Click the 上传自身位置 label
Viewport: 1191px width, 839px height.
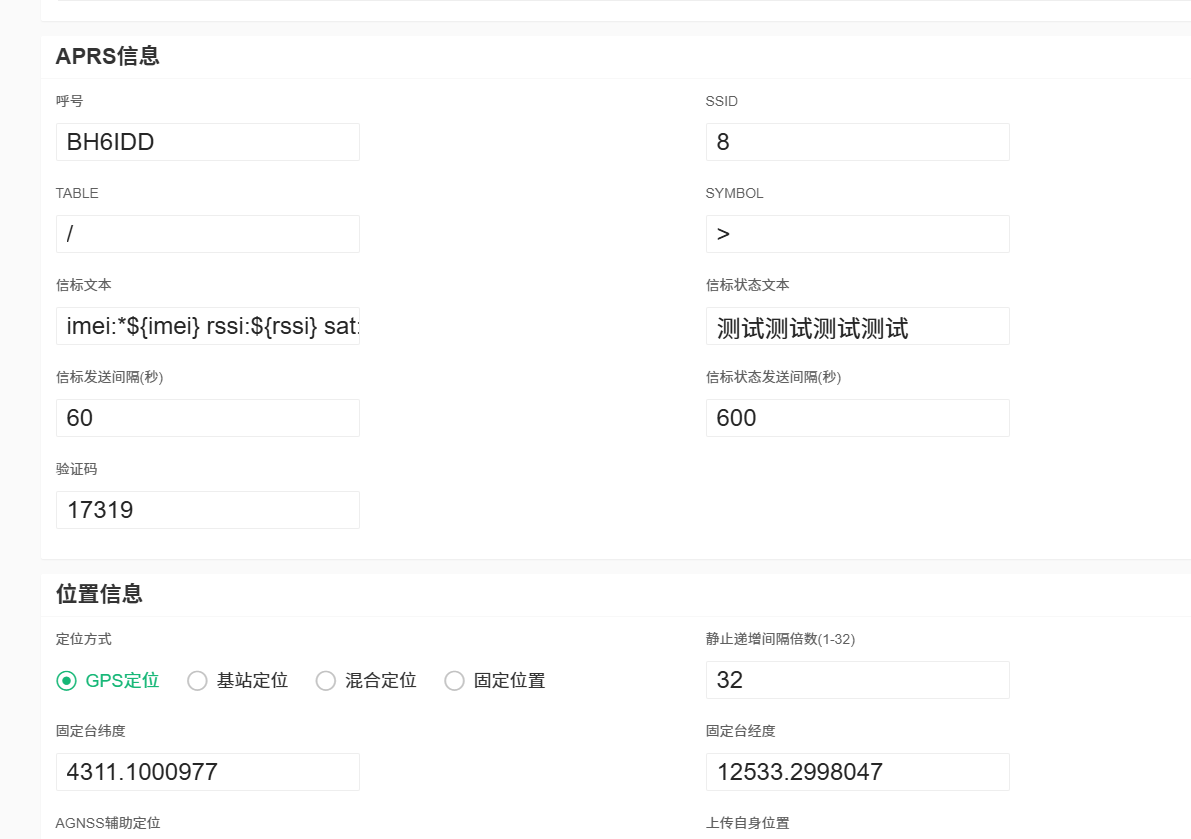(747, 823)
